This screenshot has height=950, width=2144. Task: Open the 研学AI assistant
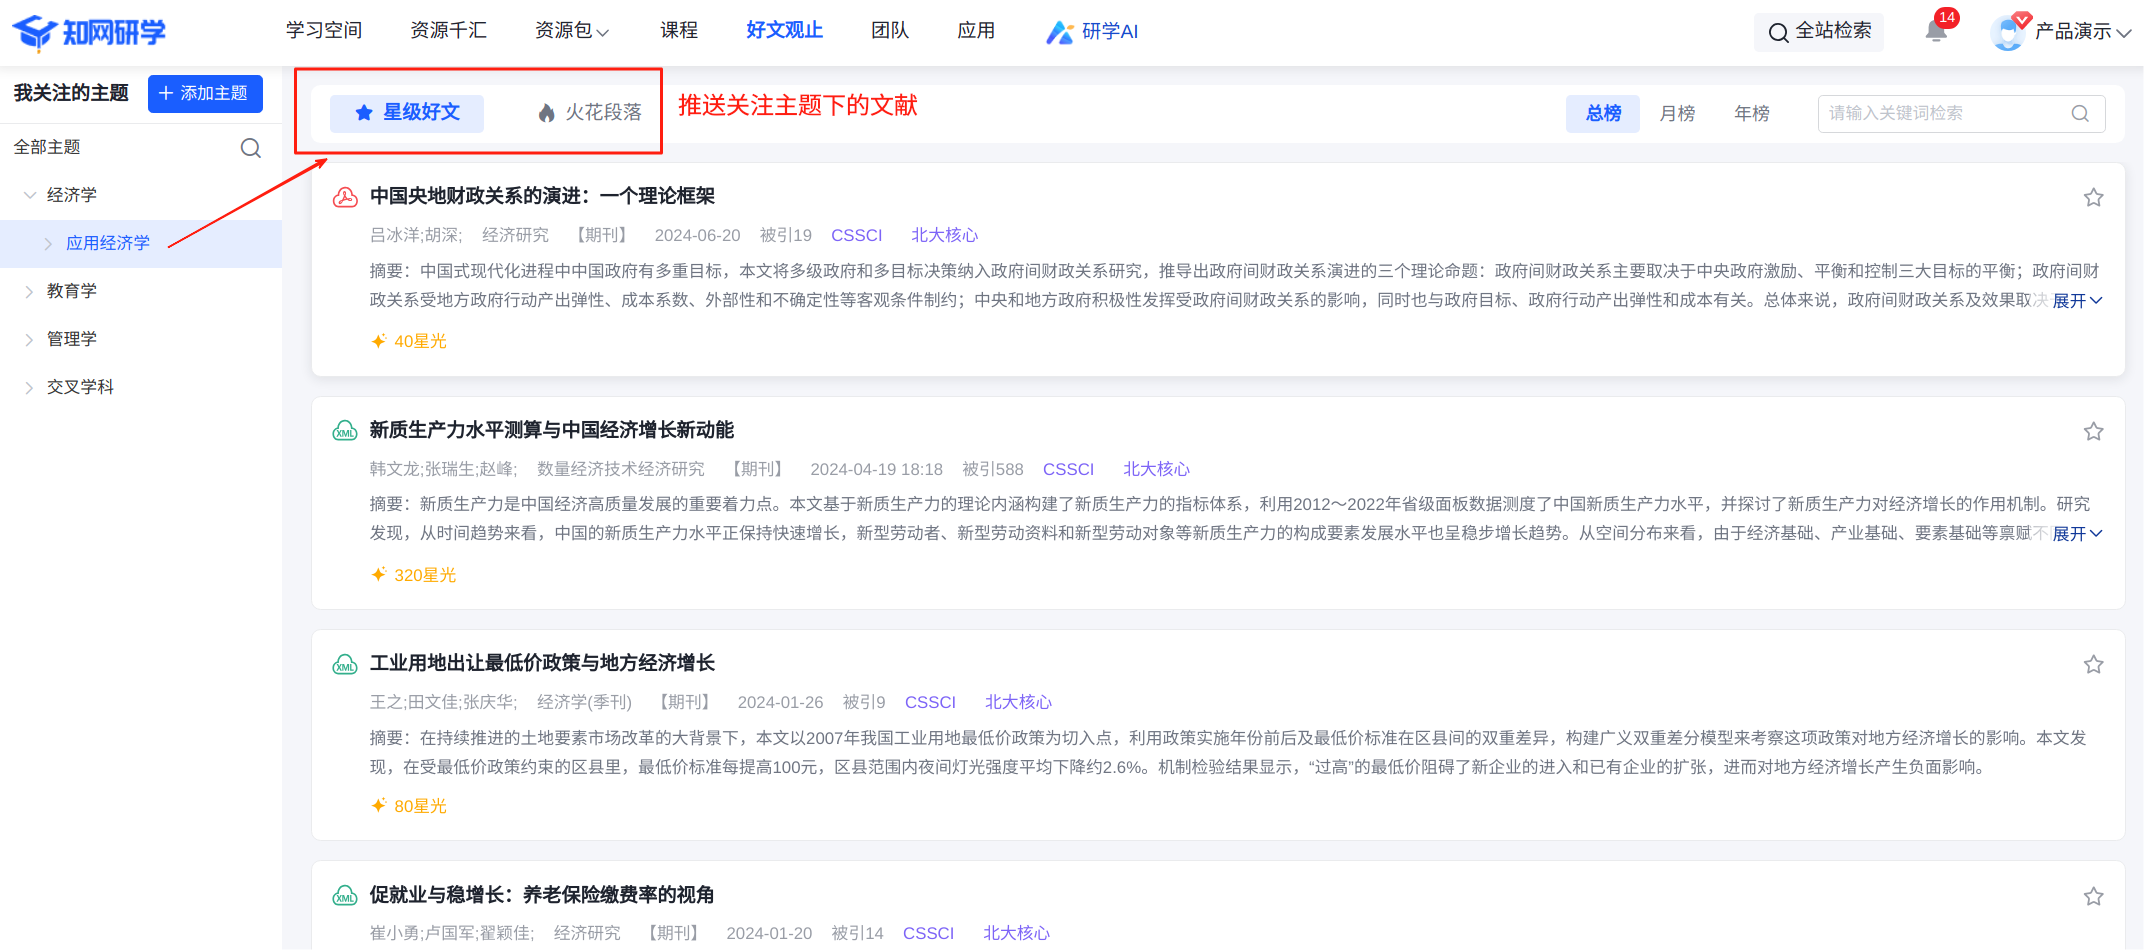tap(1092, 32)
